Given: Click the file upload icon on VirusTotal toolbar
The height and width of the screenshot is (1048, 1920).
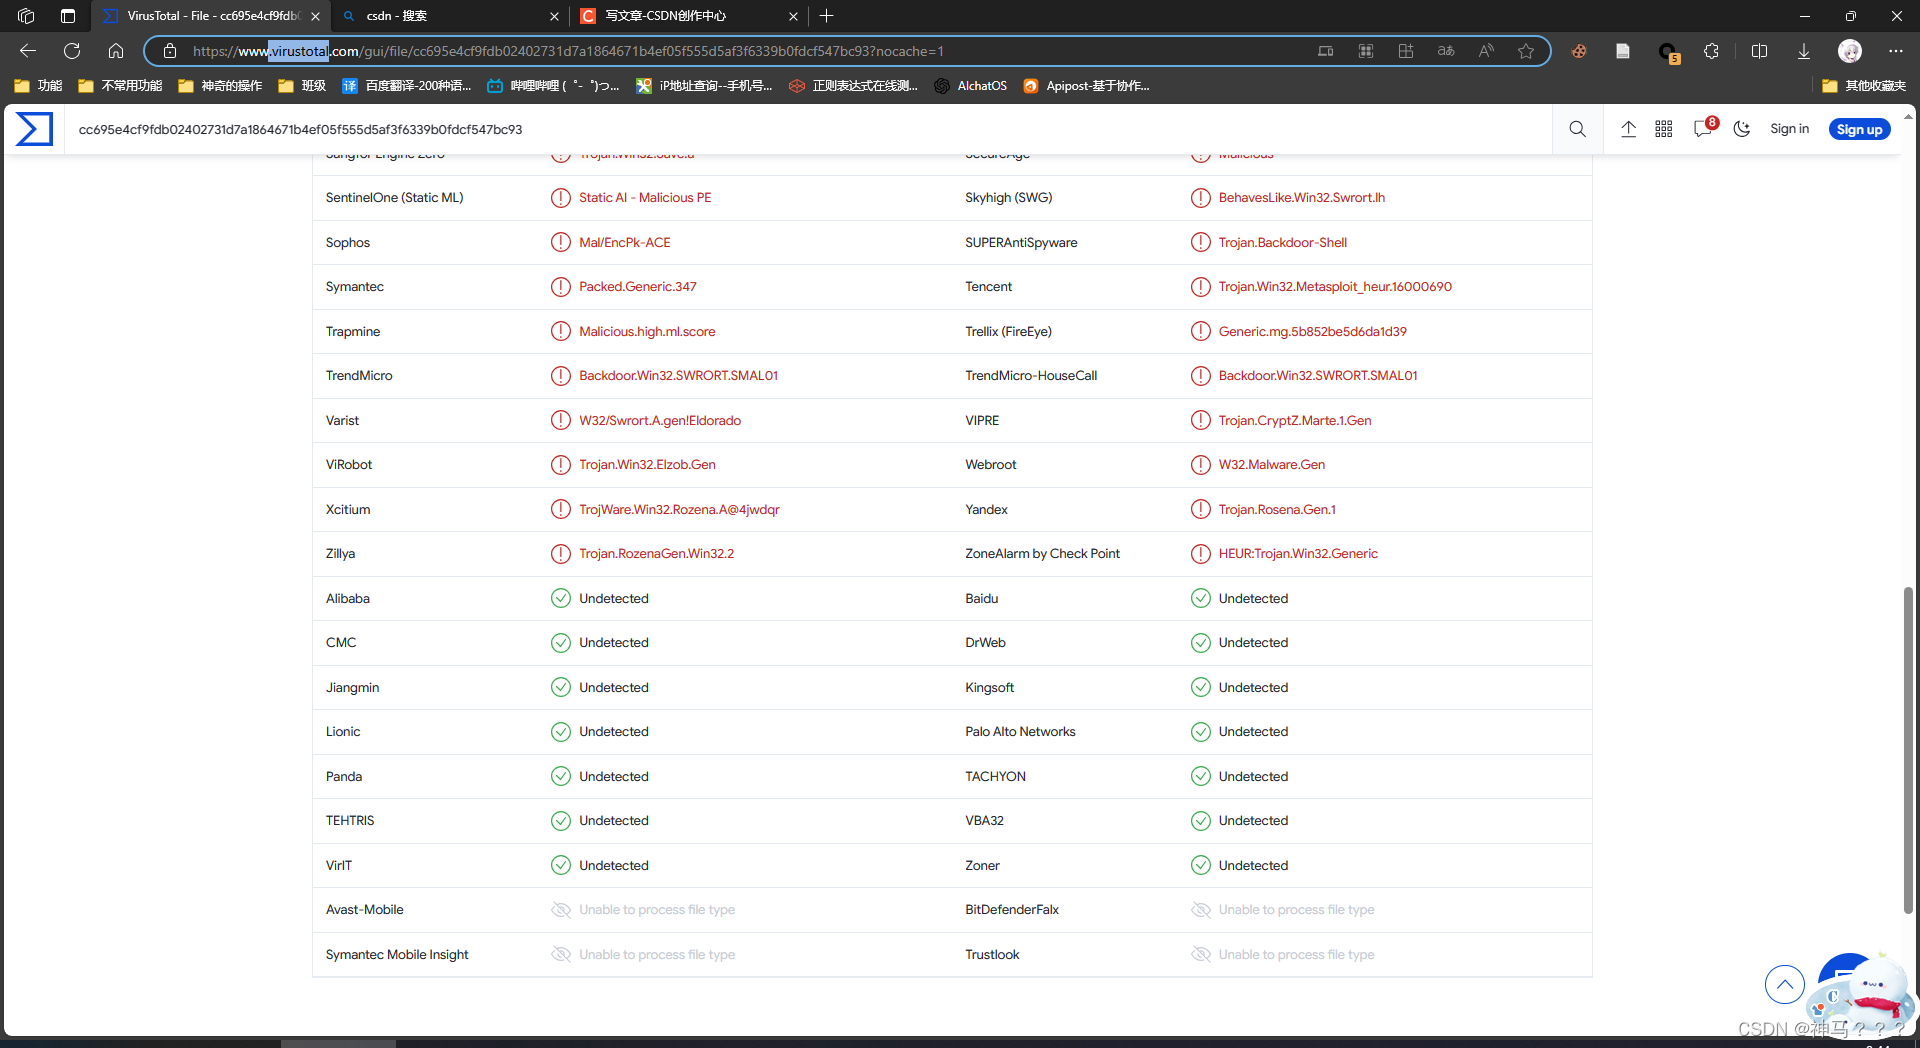Looking at the screenshot, I should 1629,129.
